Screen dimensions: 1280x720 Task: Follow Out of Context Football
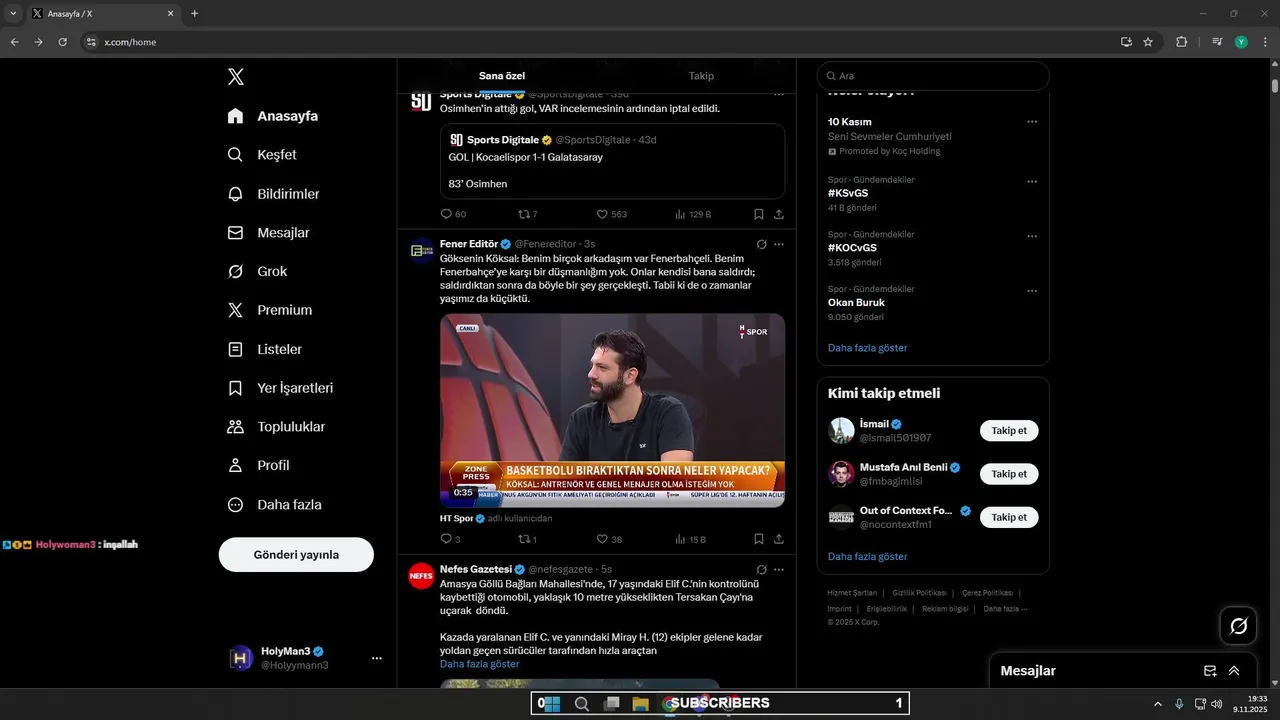point(1009,517)
